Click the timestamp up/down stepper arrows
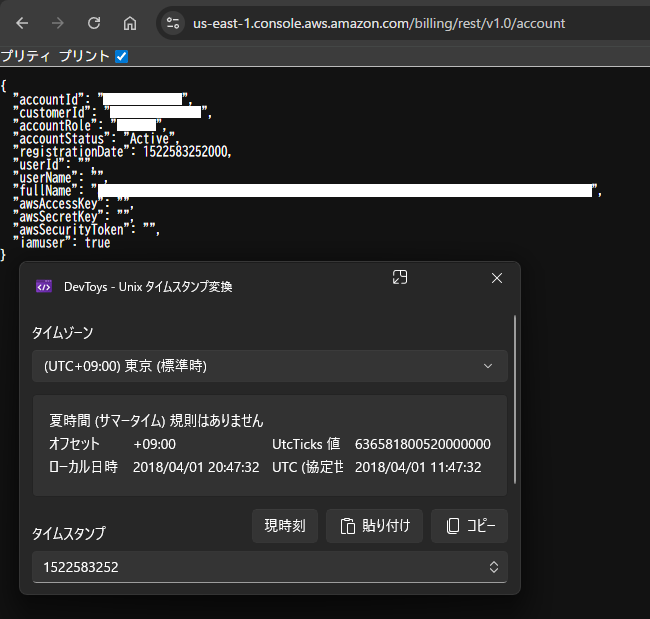The height and width of the screenshot is (619, 650). 494,567
